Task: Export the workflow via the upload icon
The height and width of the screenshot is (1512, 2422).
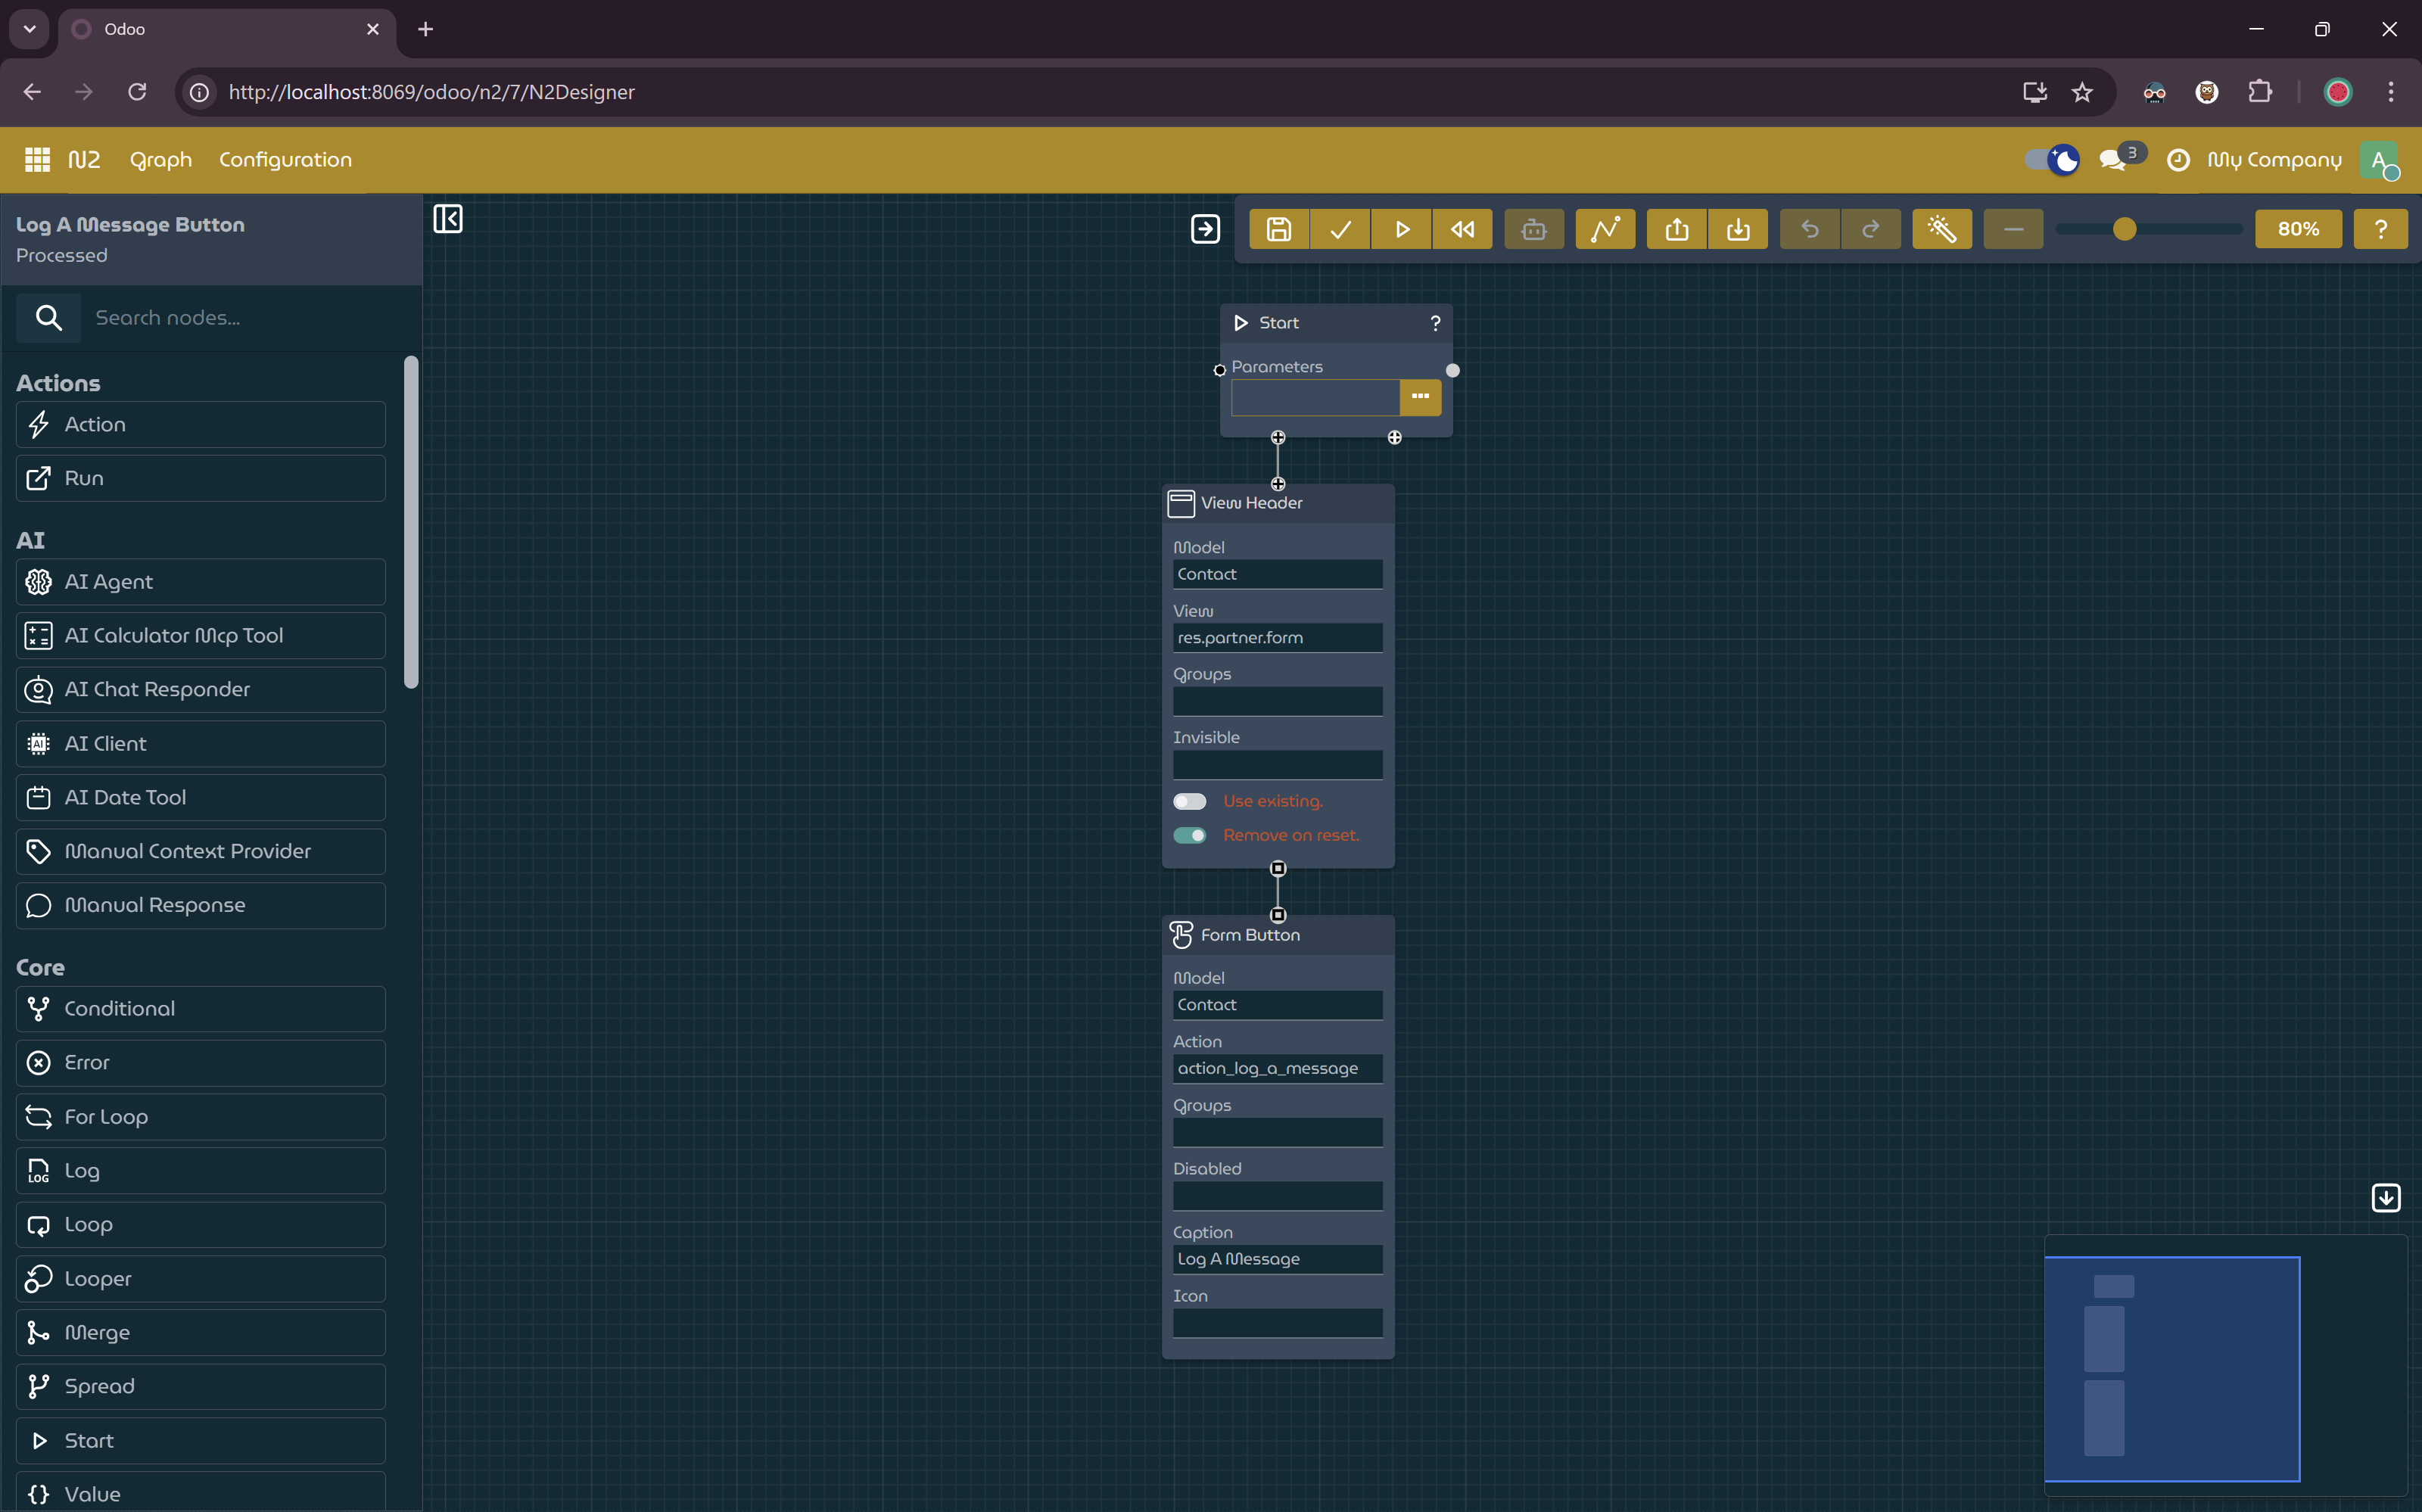Action: 1676,229
